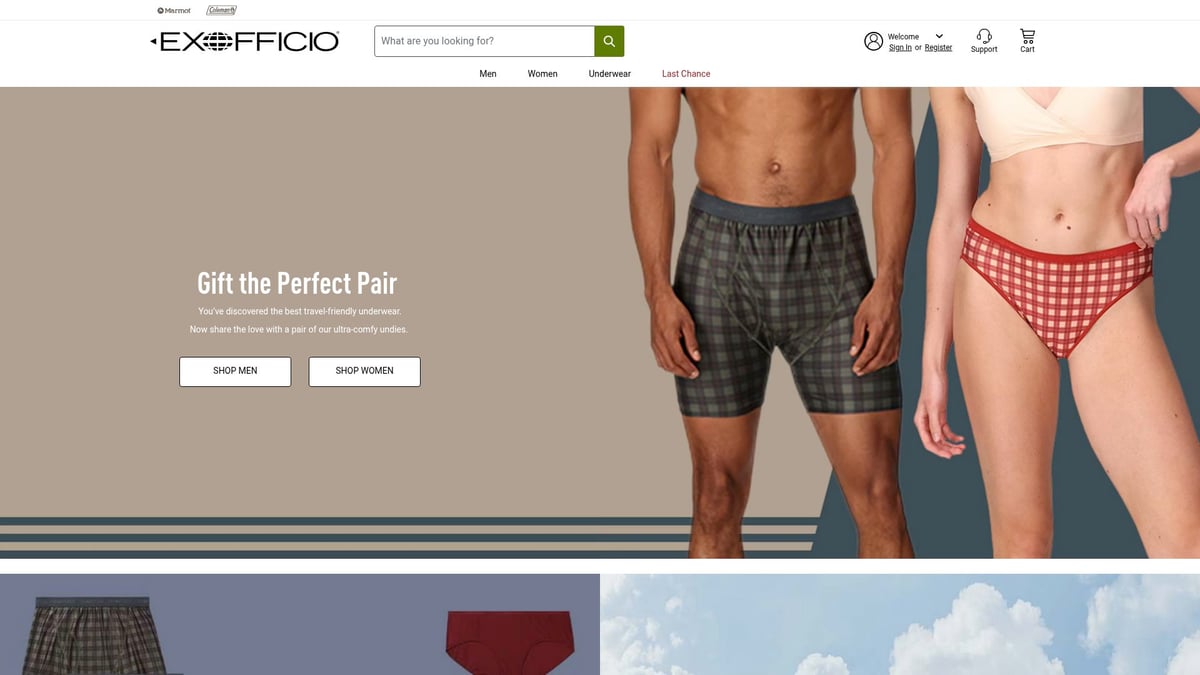Viewport: 1200px width, 675px height.
Task: Go home via the ExOfficio logo
Action: coord(245,41)
